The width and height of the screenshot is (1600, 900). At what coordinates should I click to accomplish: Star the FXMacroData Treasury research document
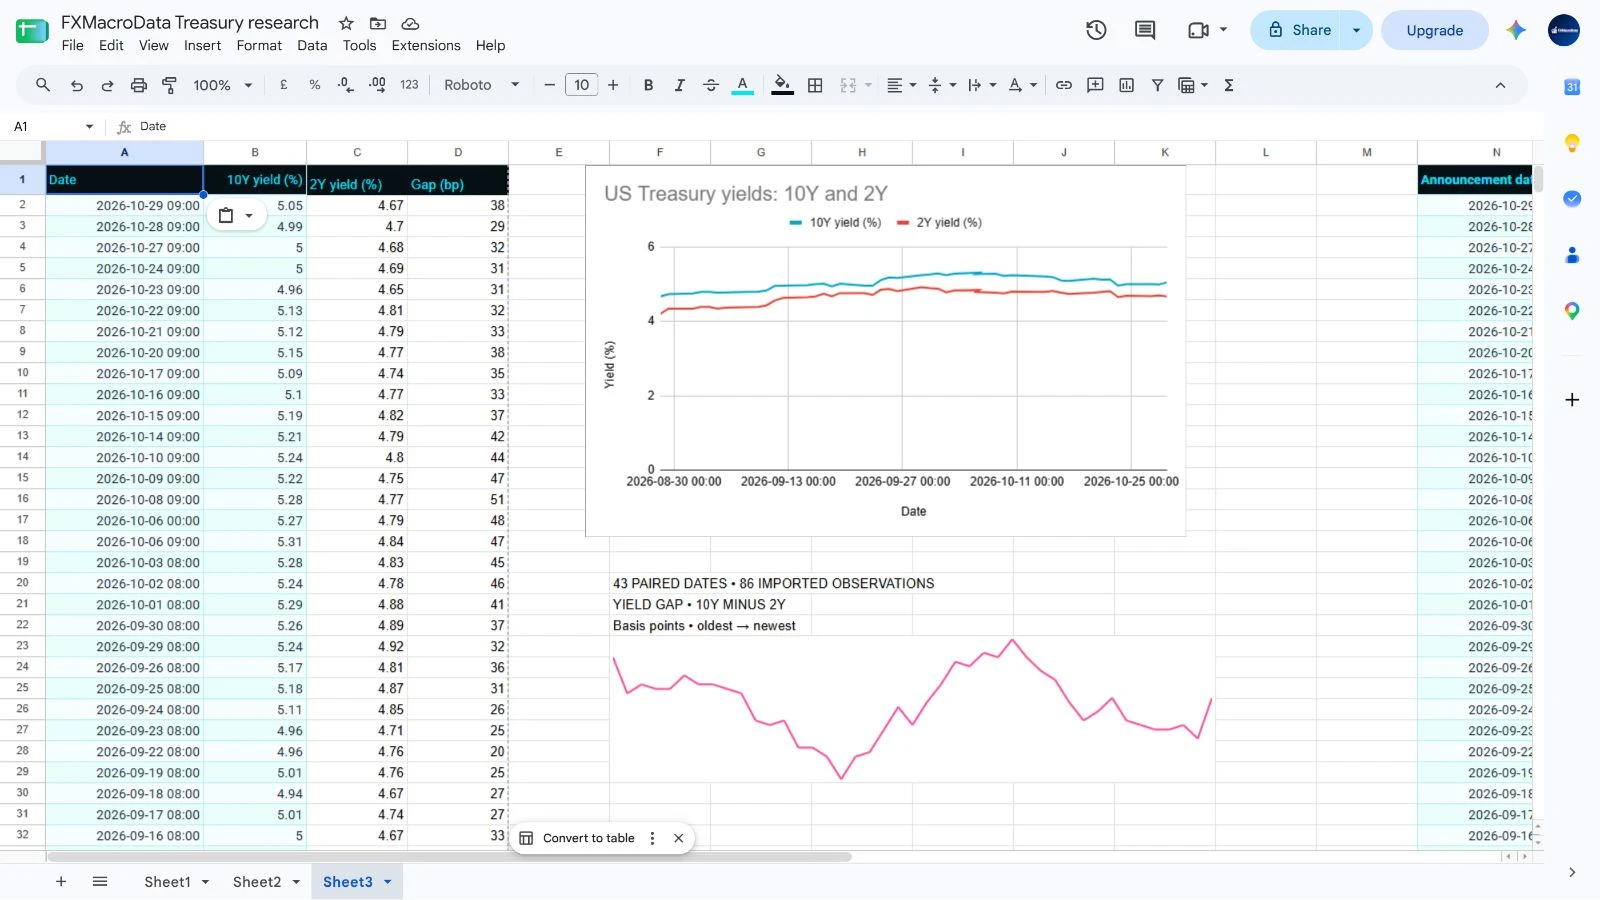[x=346, y=23]
